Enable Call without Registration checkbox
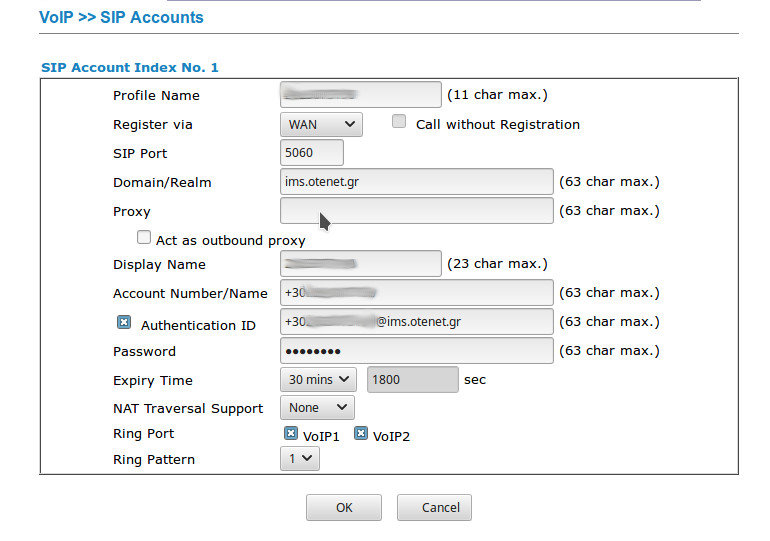 (399, 122)
